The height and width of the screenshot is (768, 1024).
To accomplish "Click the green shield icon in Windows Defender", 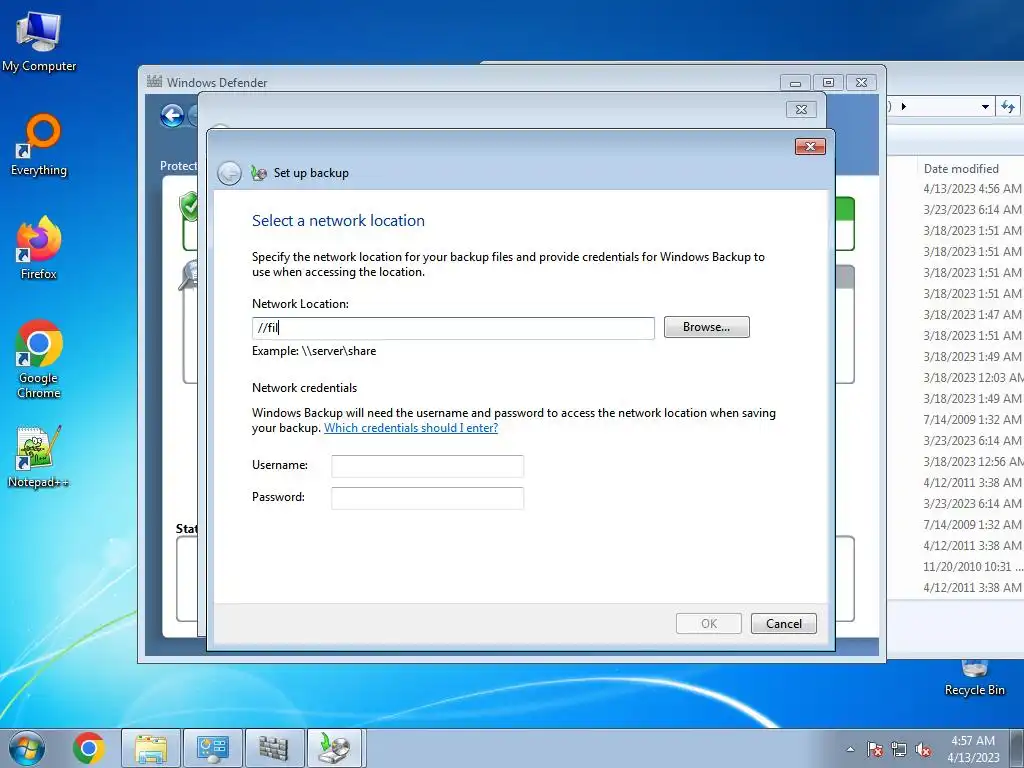I will (189, 207).
